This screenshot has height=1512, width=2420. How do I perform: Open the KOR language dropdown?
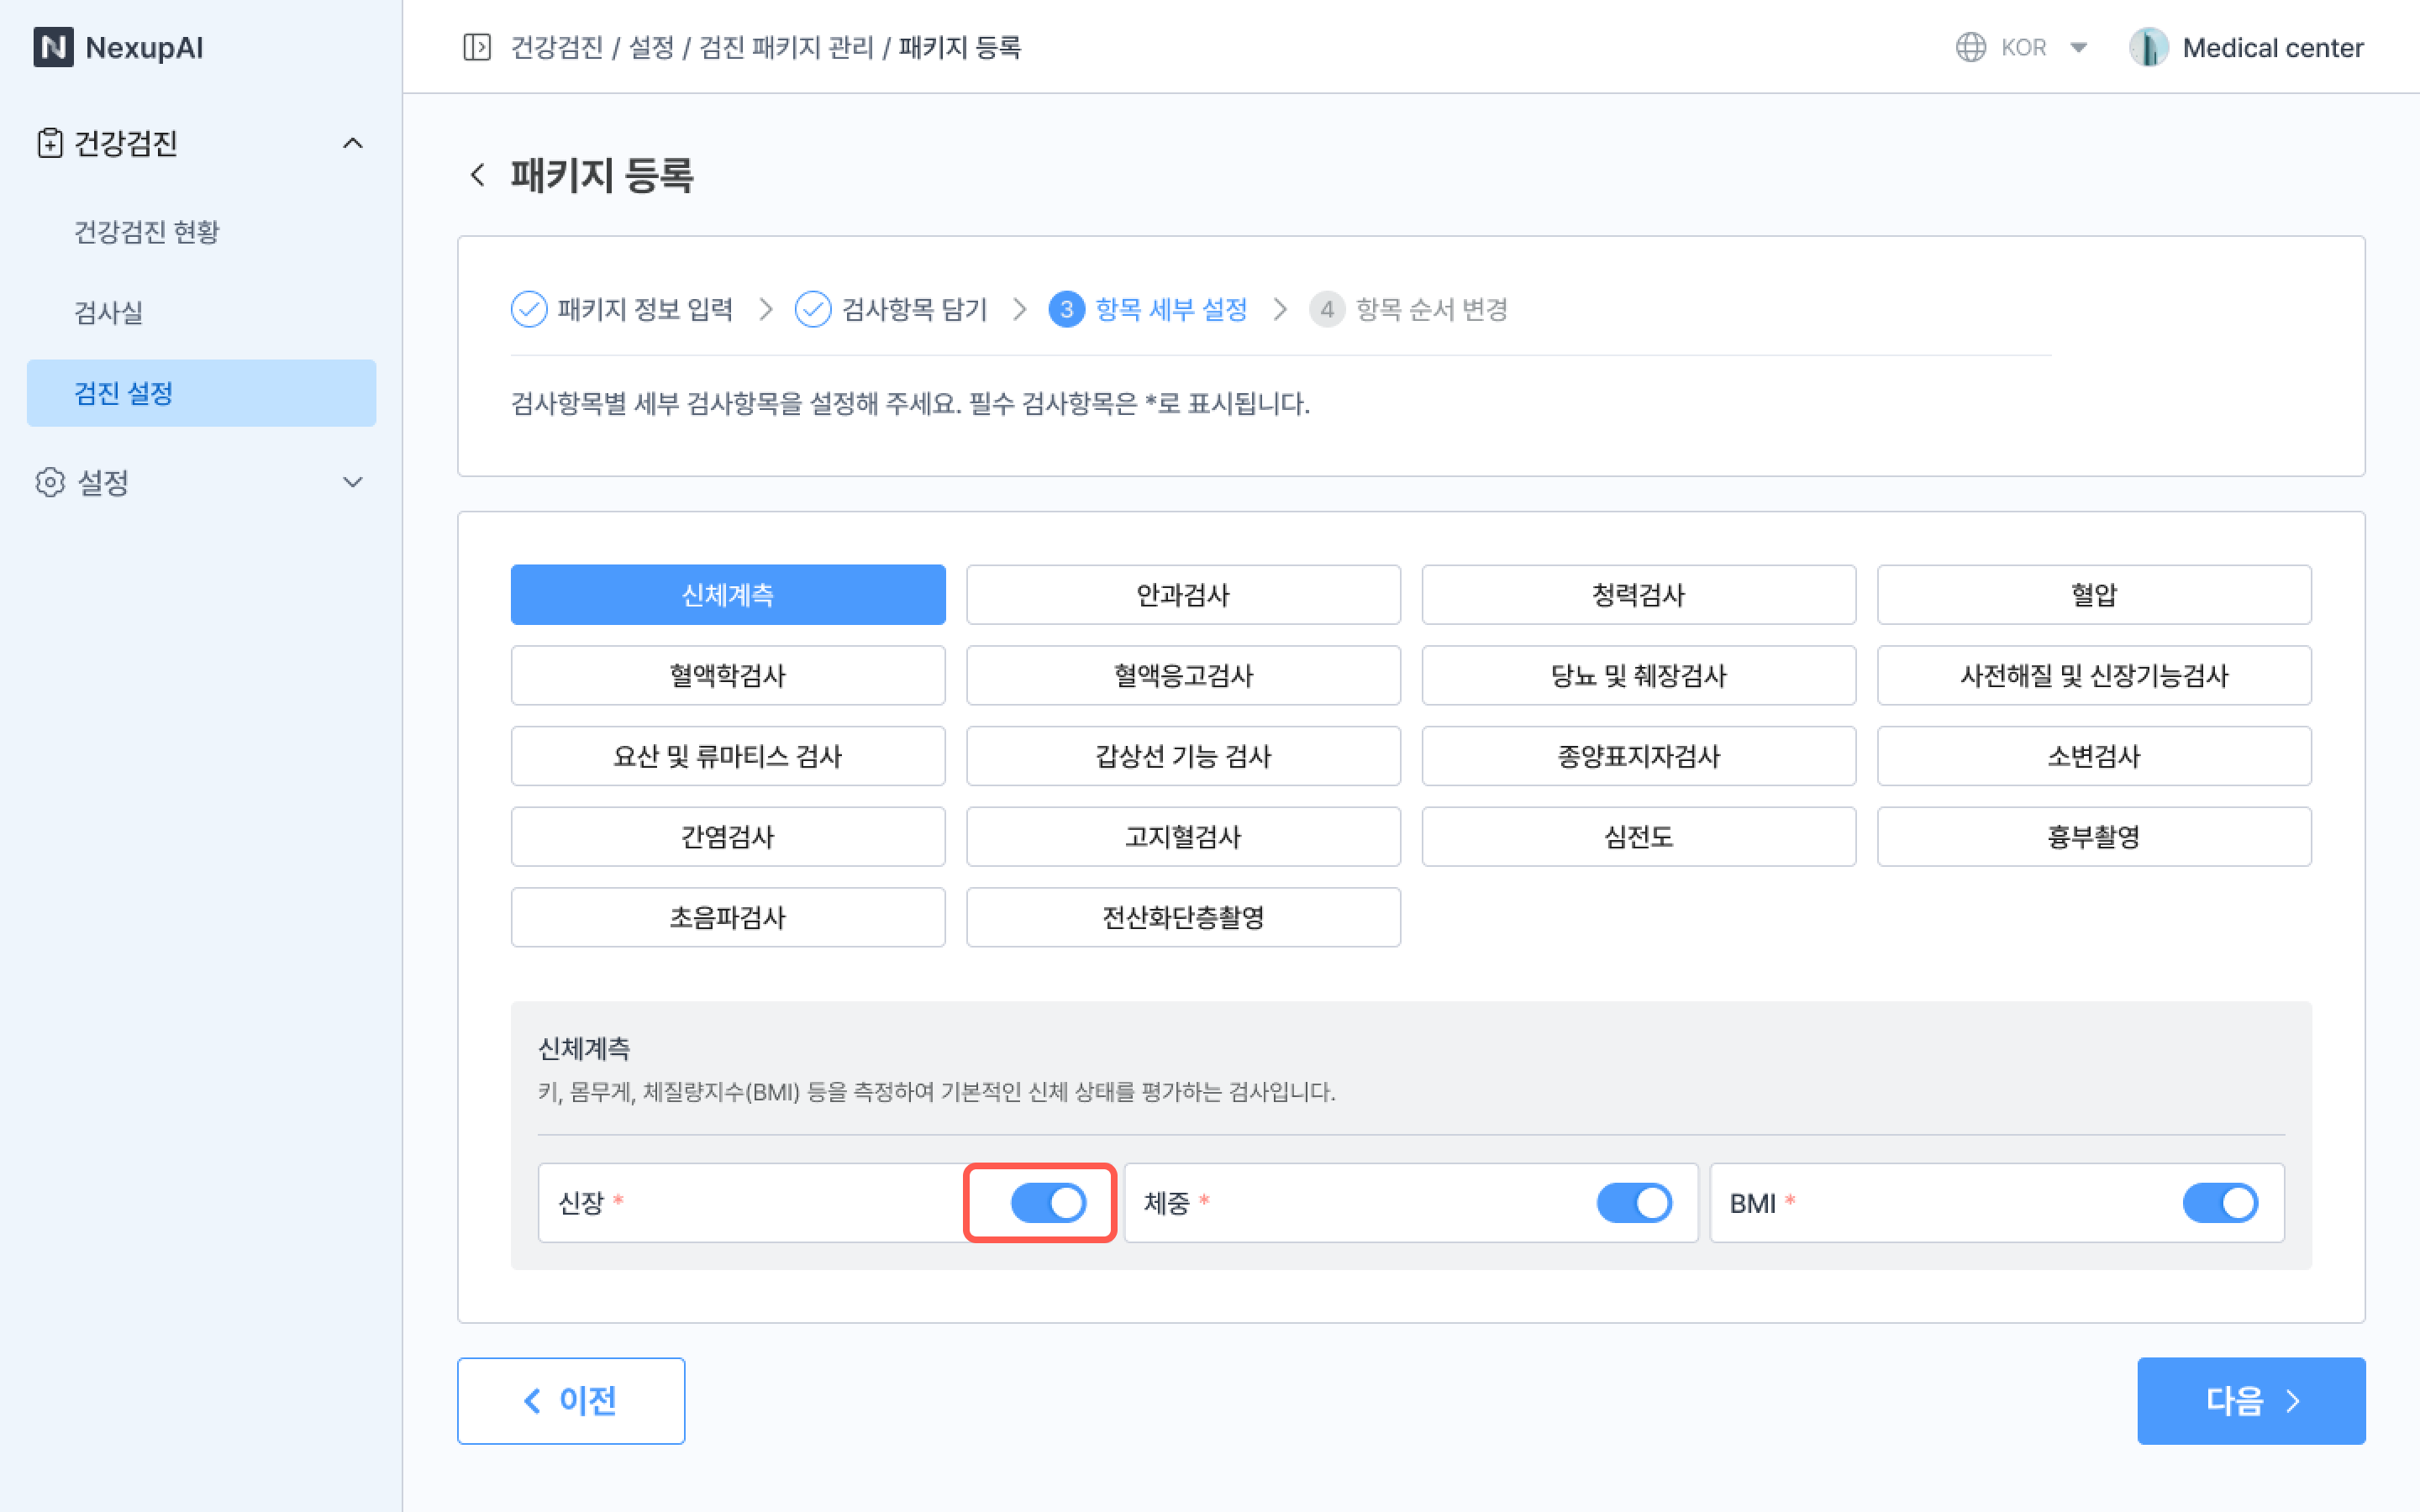coord(2078,47)
